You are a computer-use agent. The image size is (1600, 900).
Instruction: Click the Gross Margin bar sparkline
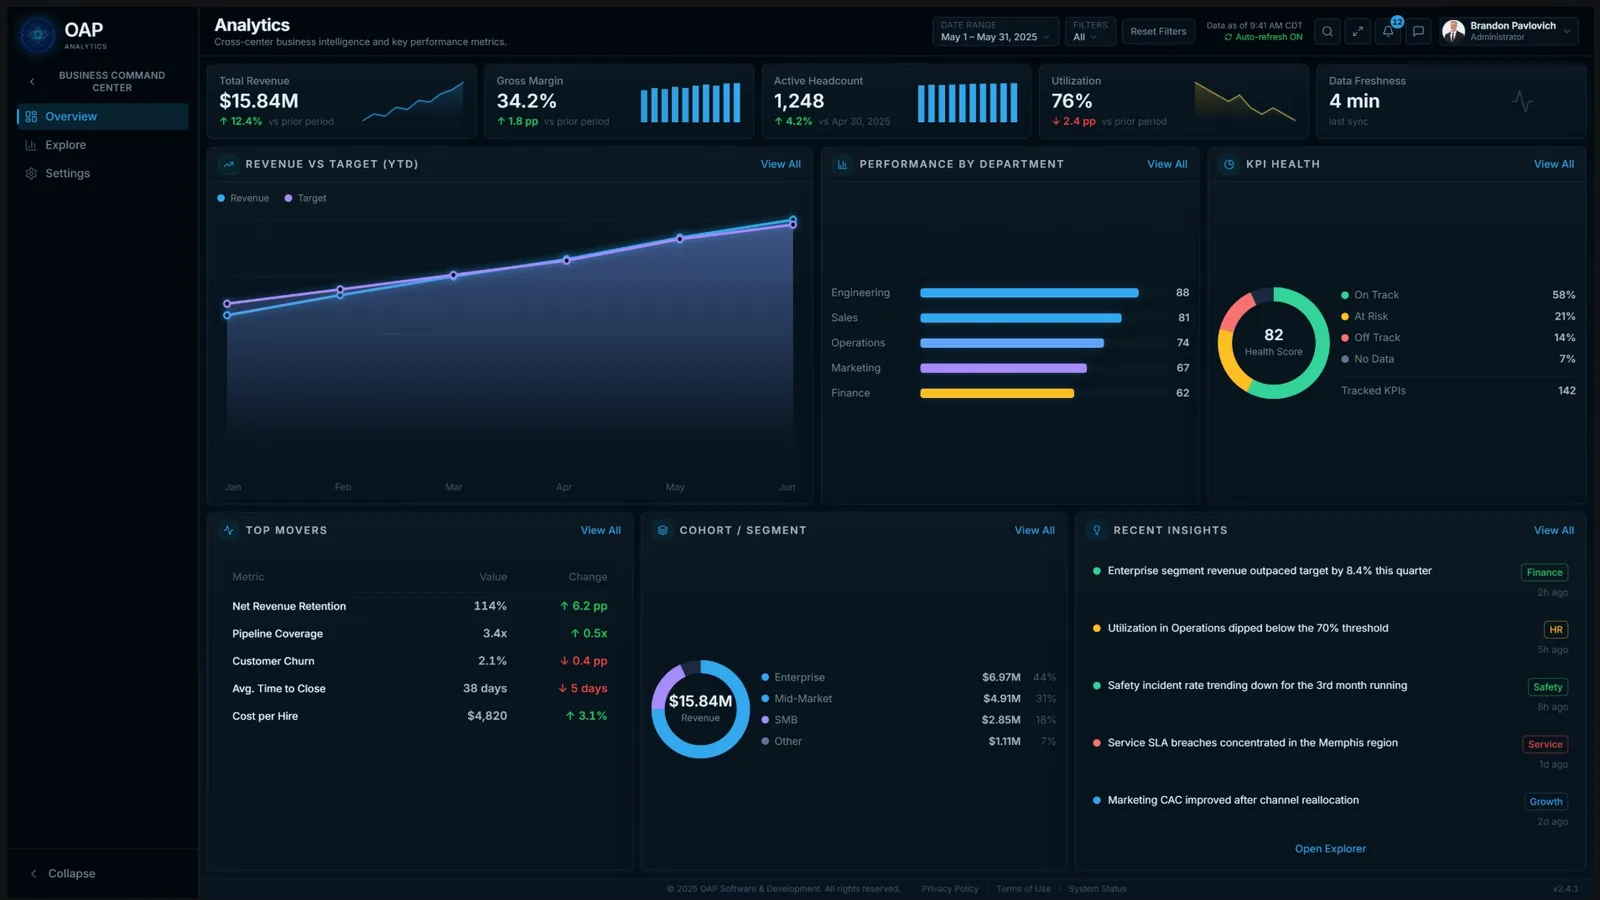click(690, 103)
